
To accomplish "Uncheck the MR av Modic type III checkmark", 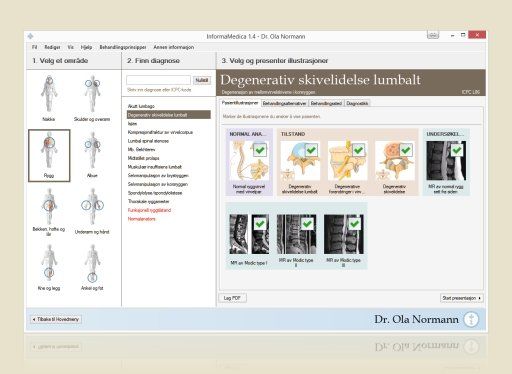I will pyautogui.click(x=355, y=224).
